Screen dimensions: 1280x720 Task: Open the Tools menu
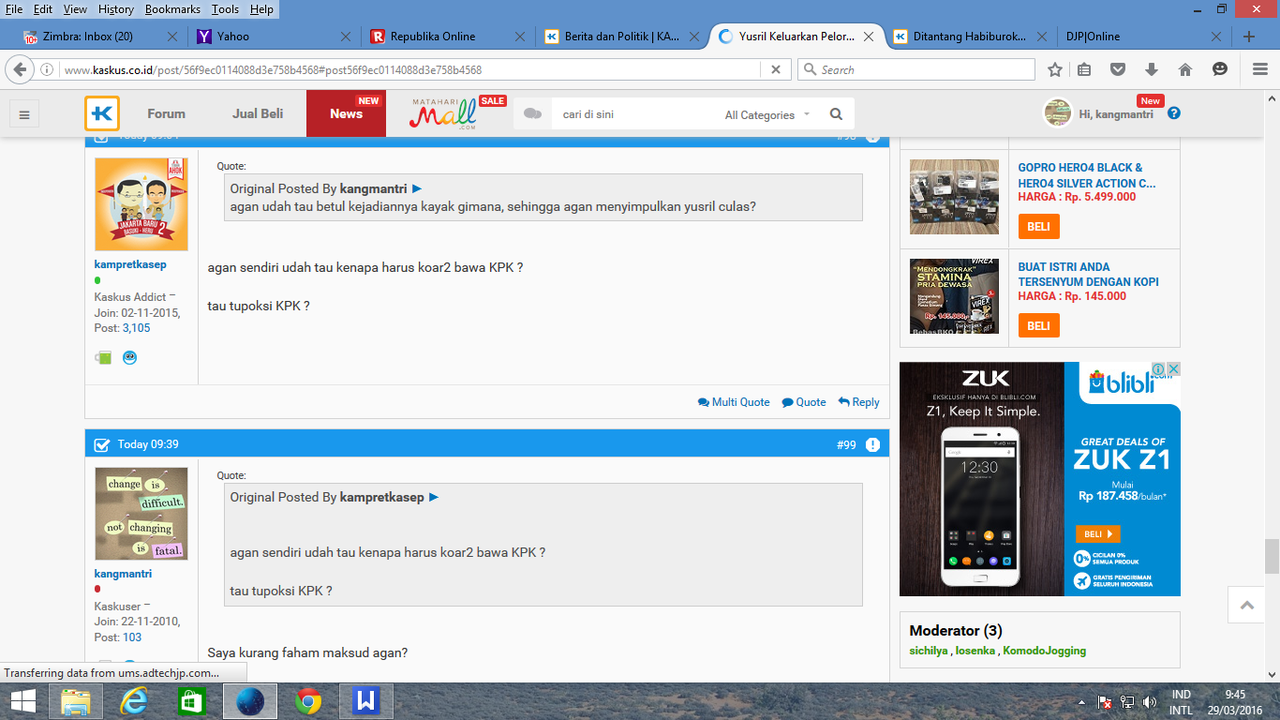(x=225, y=9)
